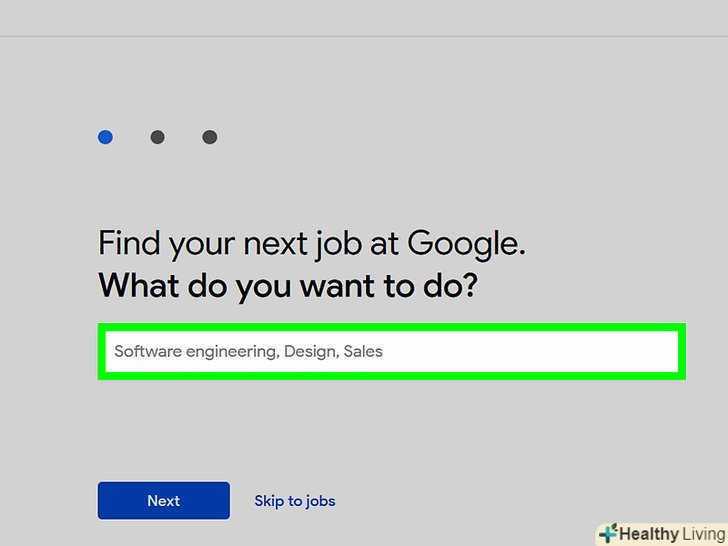Click the "Find your next job at Google." heading

coord(312,243)
